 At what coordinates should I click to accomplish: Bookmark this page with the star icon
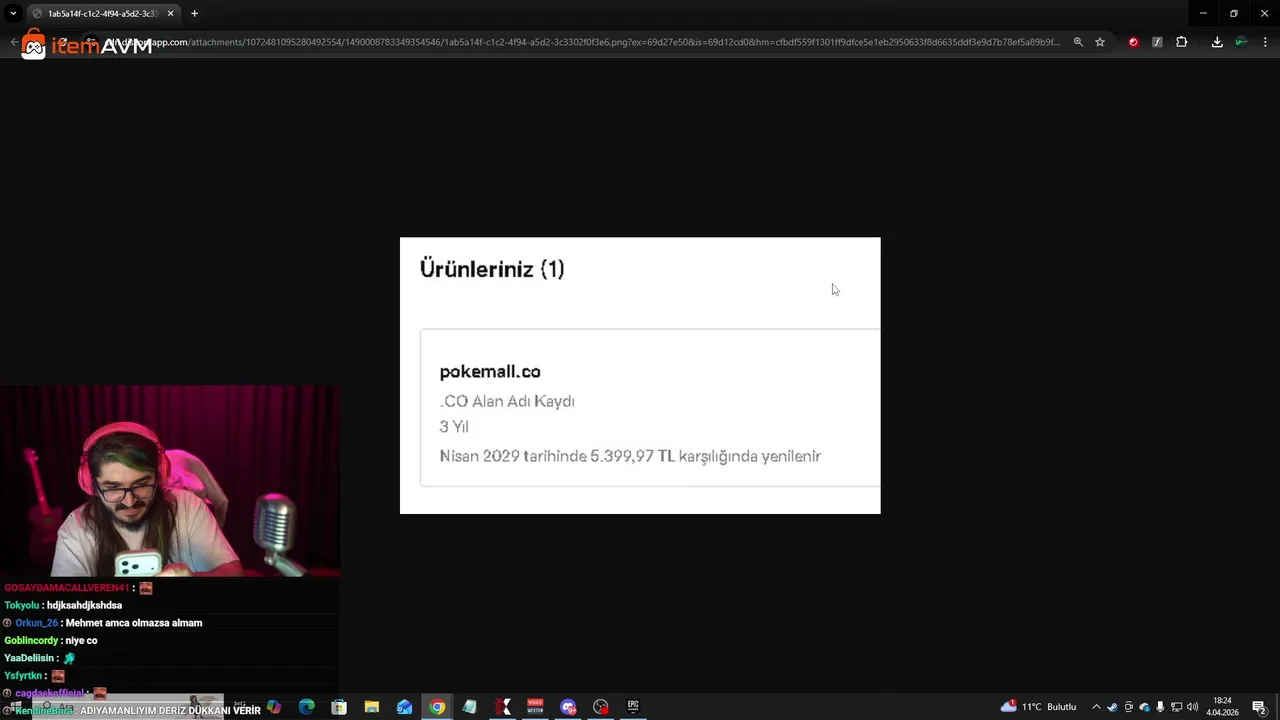click(1100, 42)
